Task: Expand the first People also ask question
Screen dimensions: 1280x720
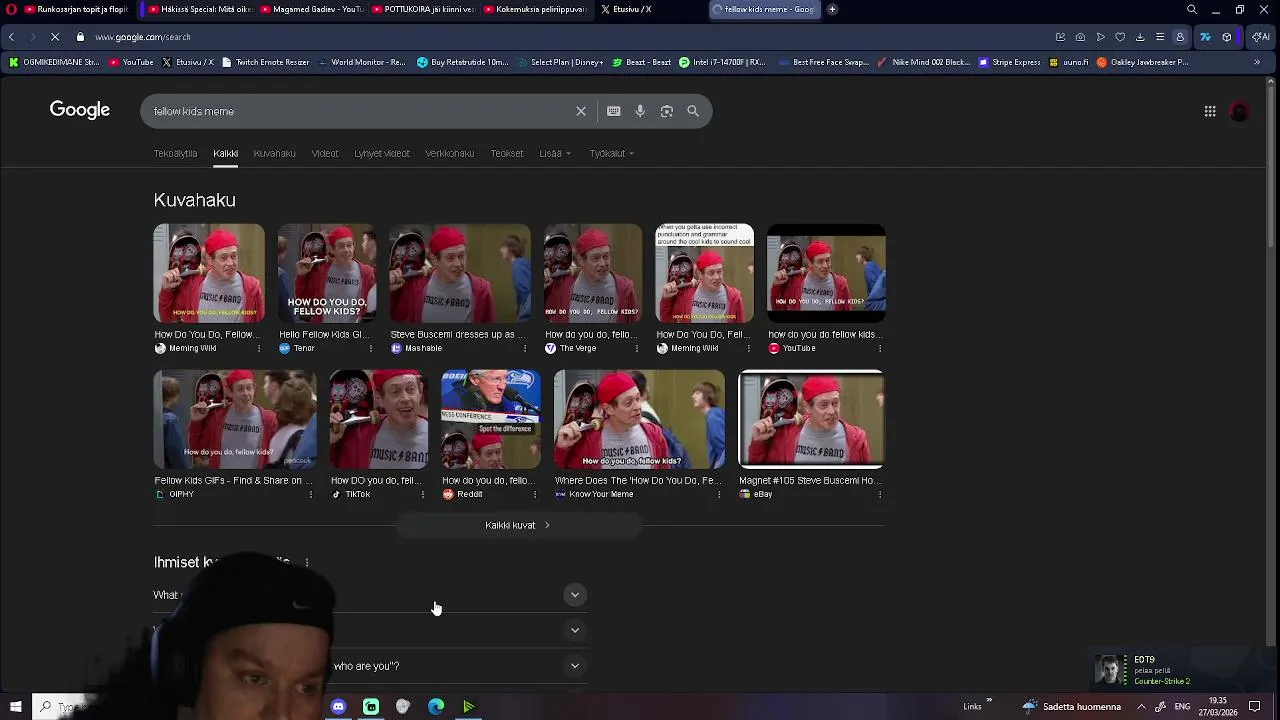Action: 575,595
